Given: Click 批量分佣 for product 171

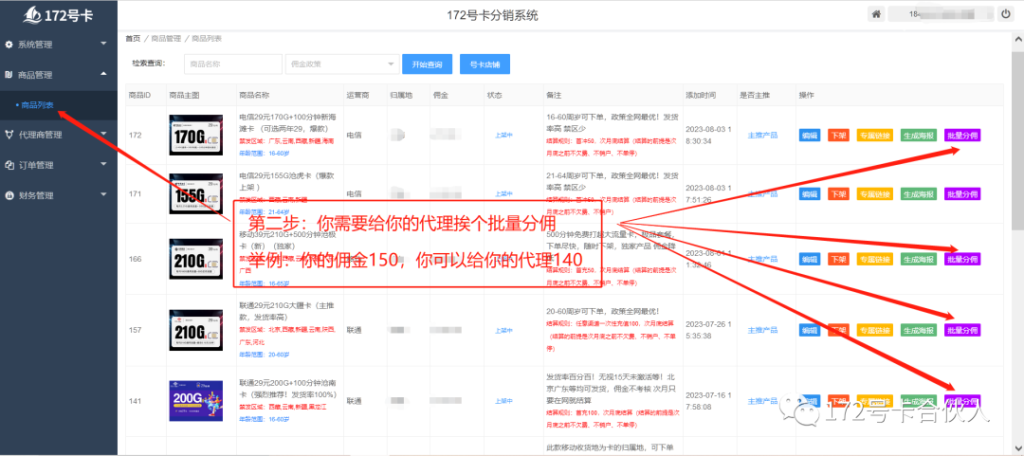Looking at the screenshot, I should tap(963, 194).
